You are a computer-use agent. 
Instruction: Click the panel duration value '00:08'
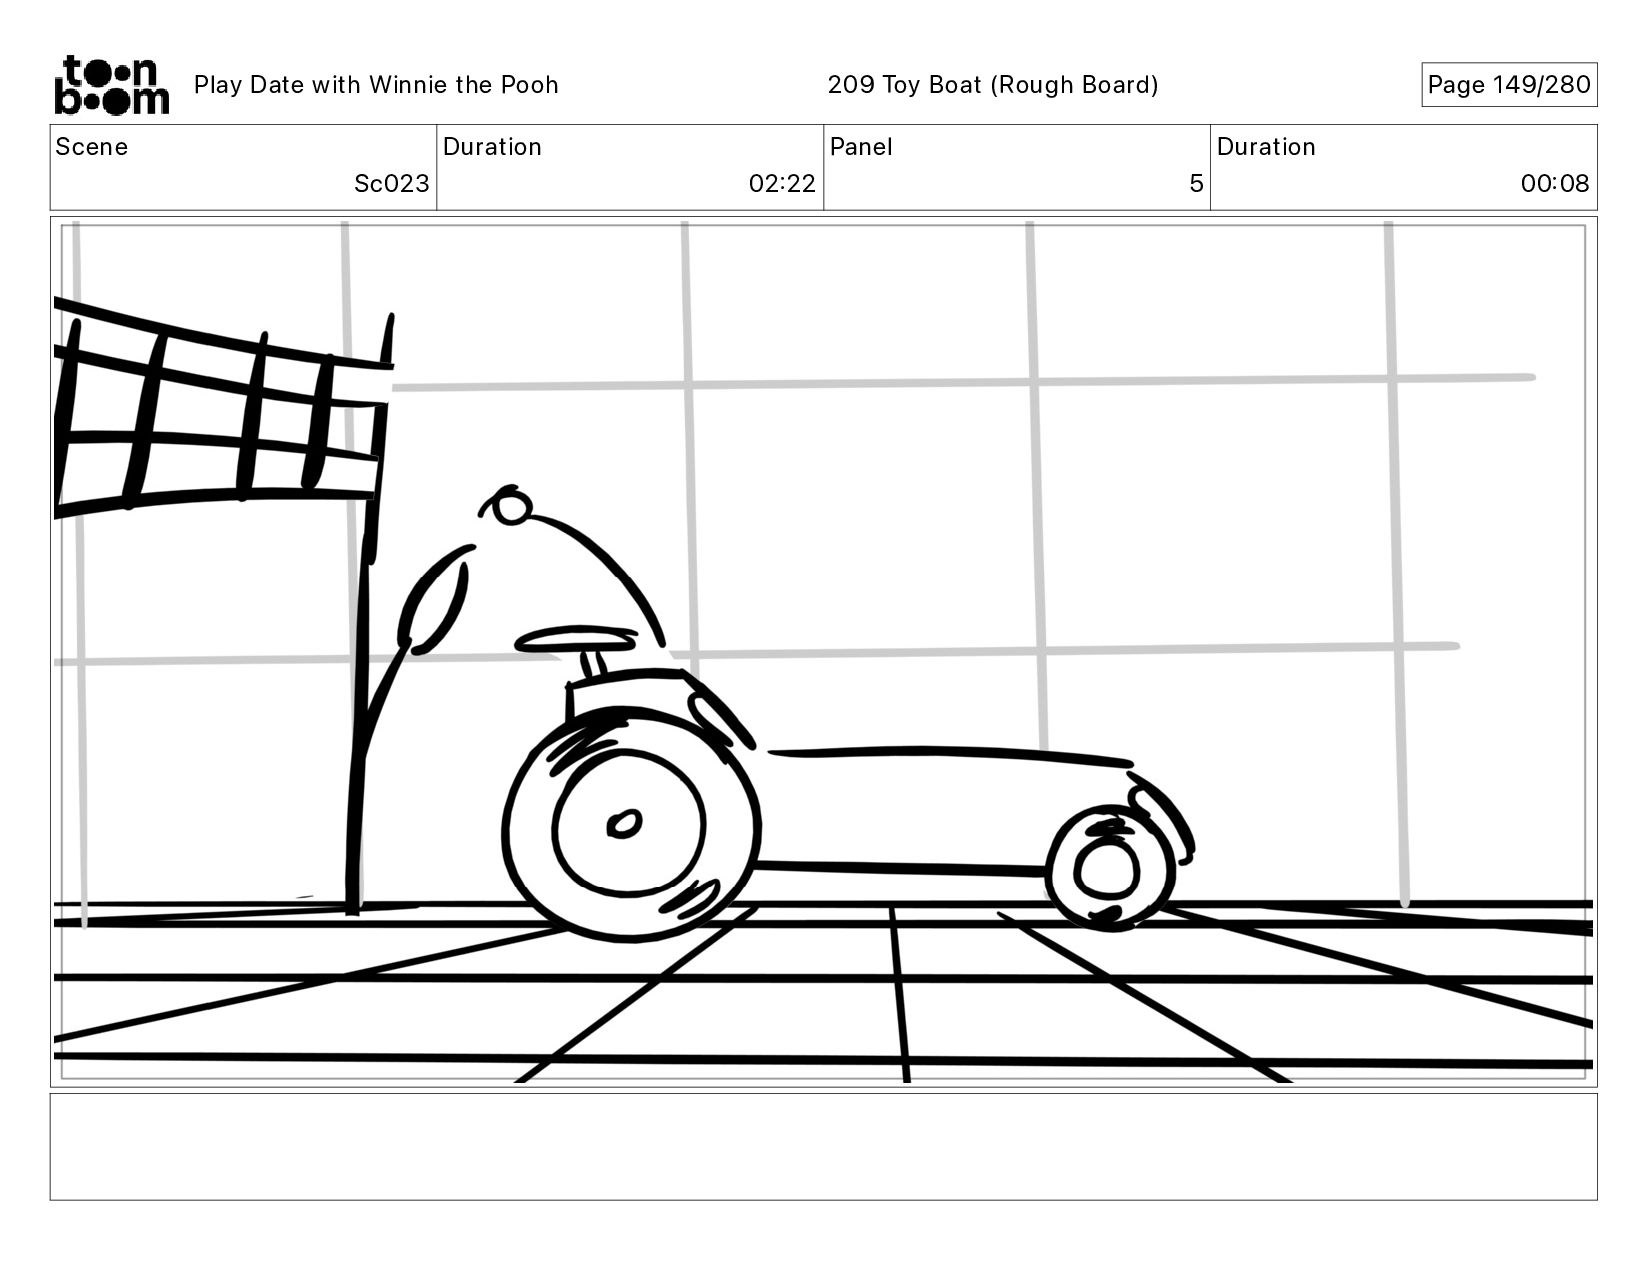pyautogui.click(x=1555, y=184)
